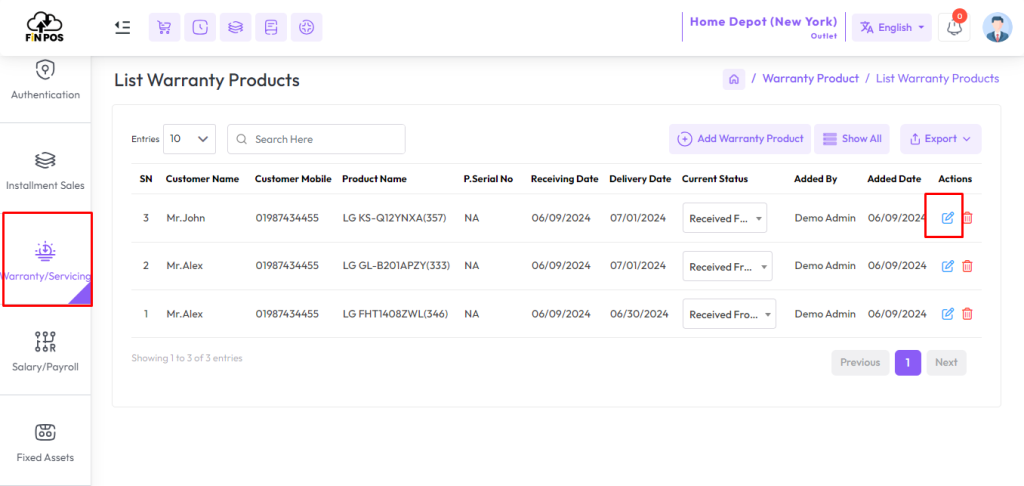Sort by the SN column header
1024x486 pixels.
(x=146, y=179)
